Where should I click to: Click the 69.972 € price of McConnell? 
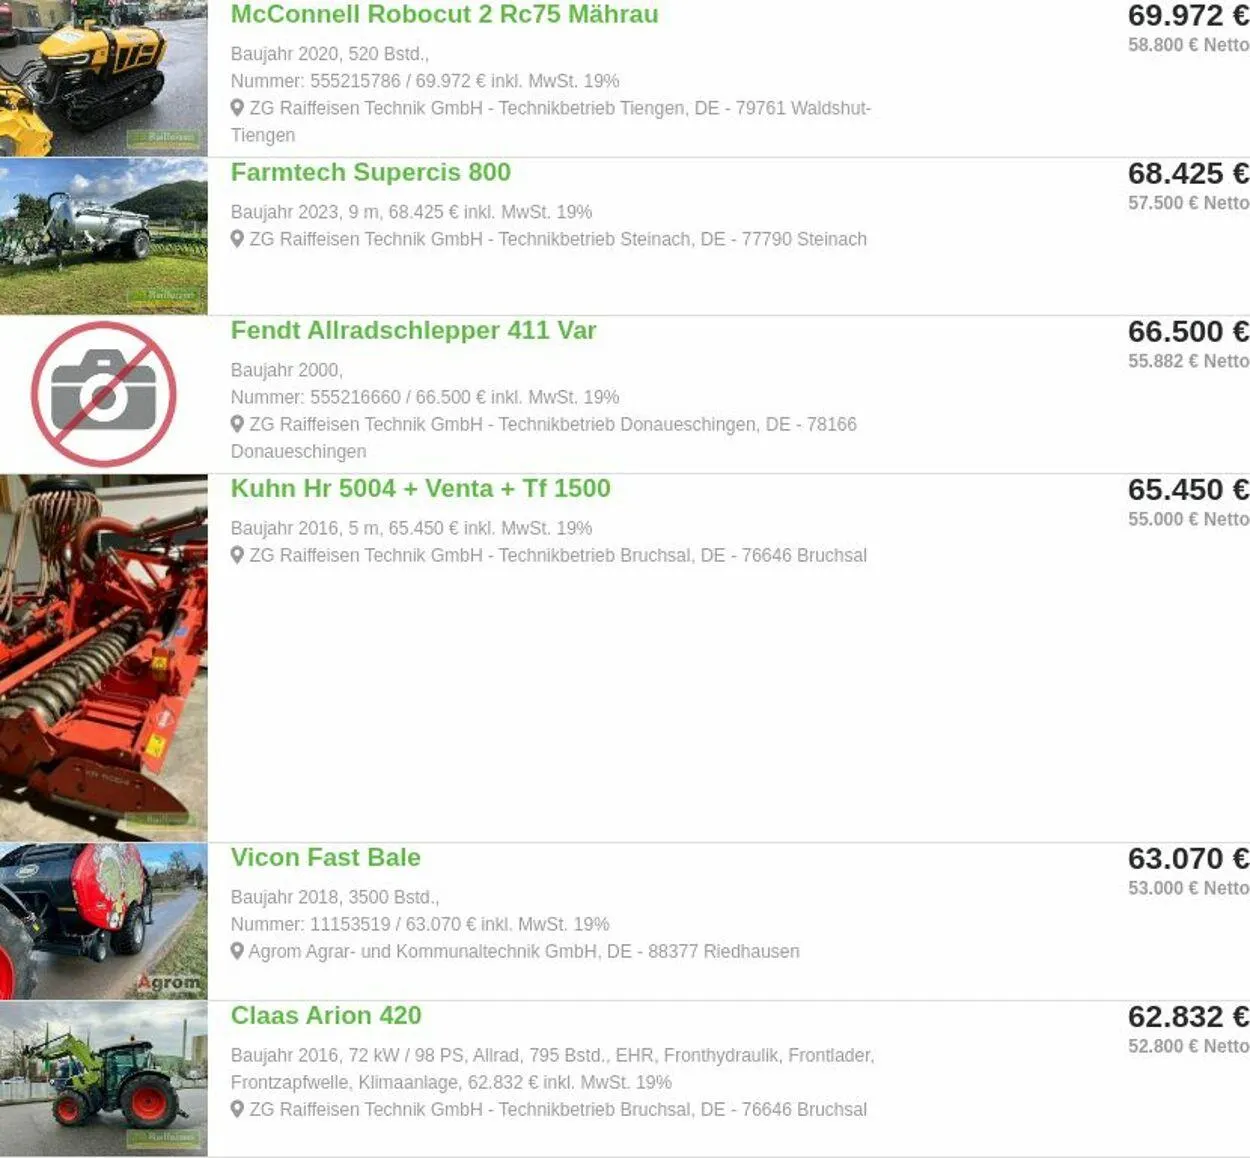[x=1188, y=16]
